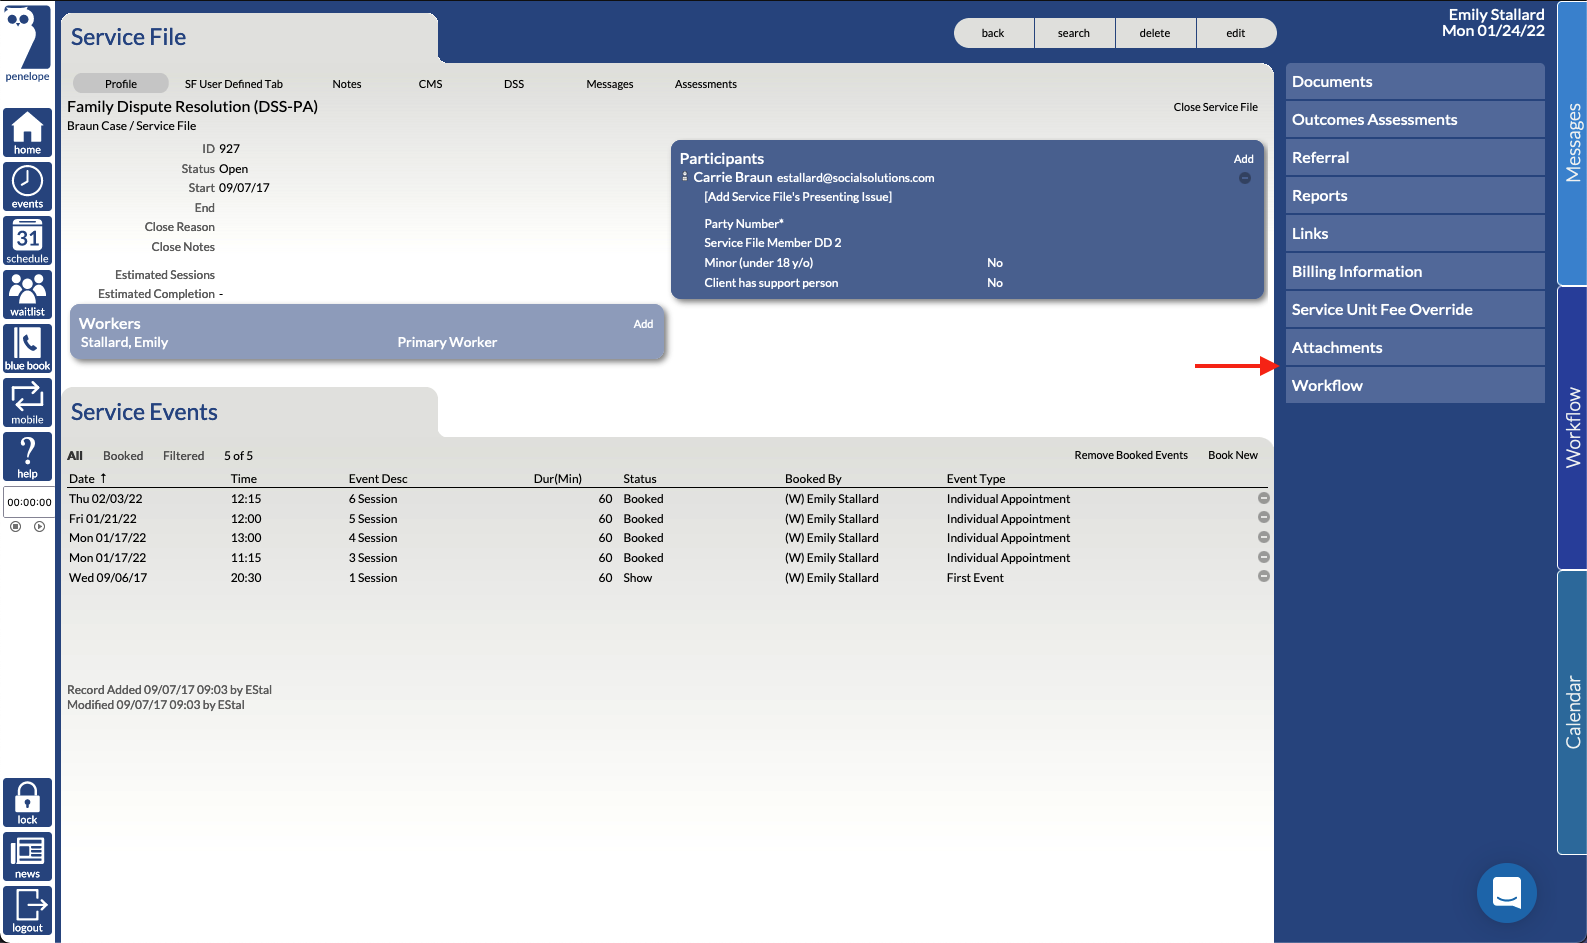
Task: Add a worker via Workers Add
Action: 643,324
